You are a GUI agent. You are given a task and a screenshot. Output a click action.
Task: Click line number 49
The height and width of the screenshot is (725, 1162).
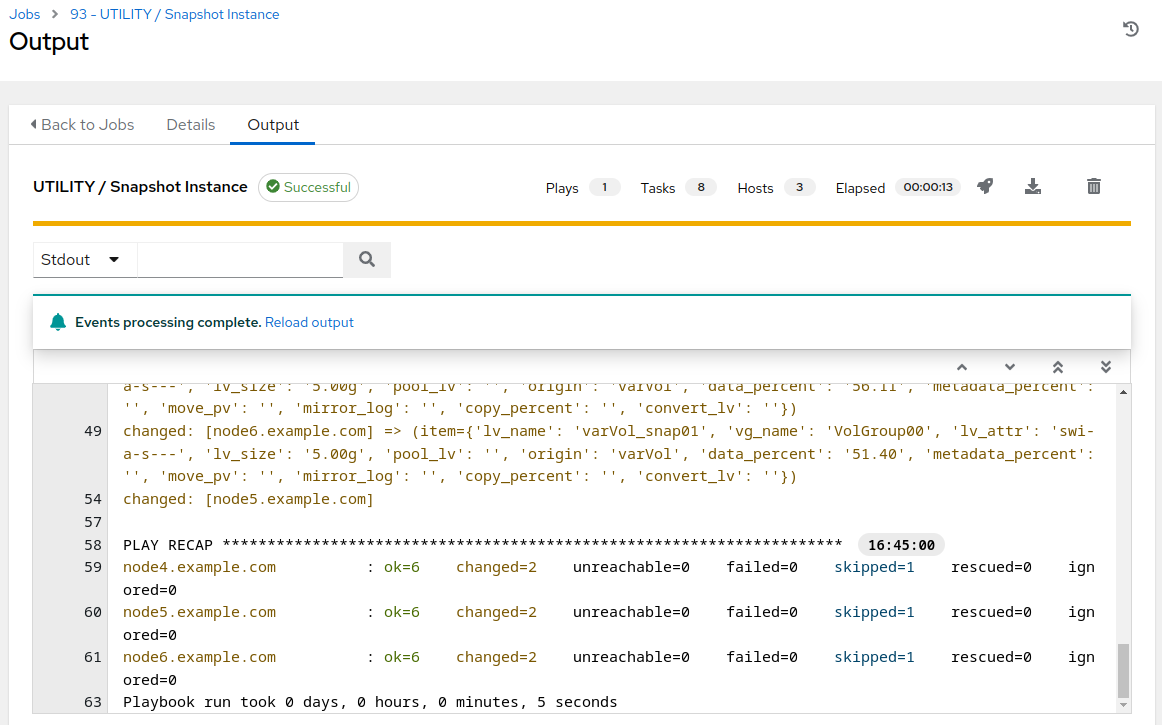[x=93, y=431]
